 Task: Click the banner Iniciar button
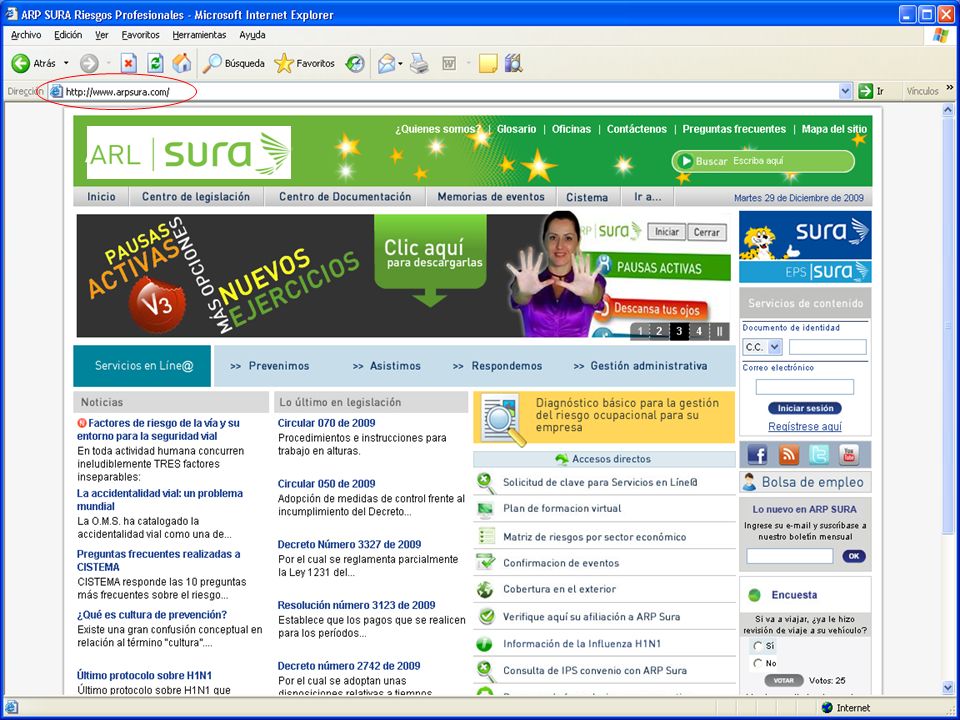point(666,232)
